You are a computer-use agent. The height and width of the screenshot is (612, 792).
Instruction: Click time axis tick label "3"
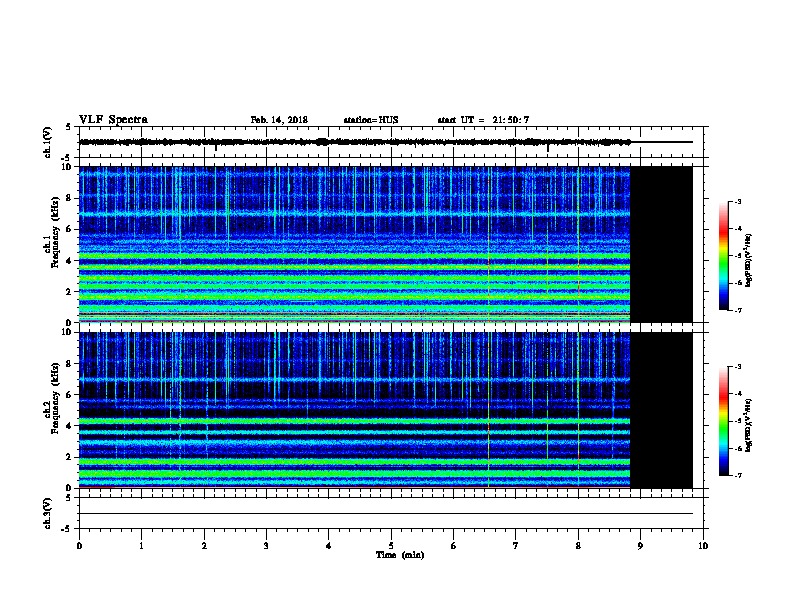click(266, 545)
